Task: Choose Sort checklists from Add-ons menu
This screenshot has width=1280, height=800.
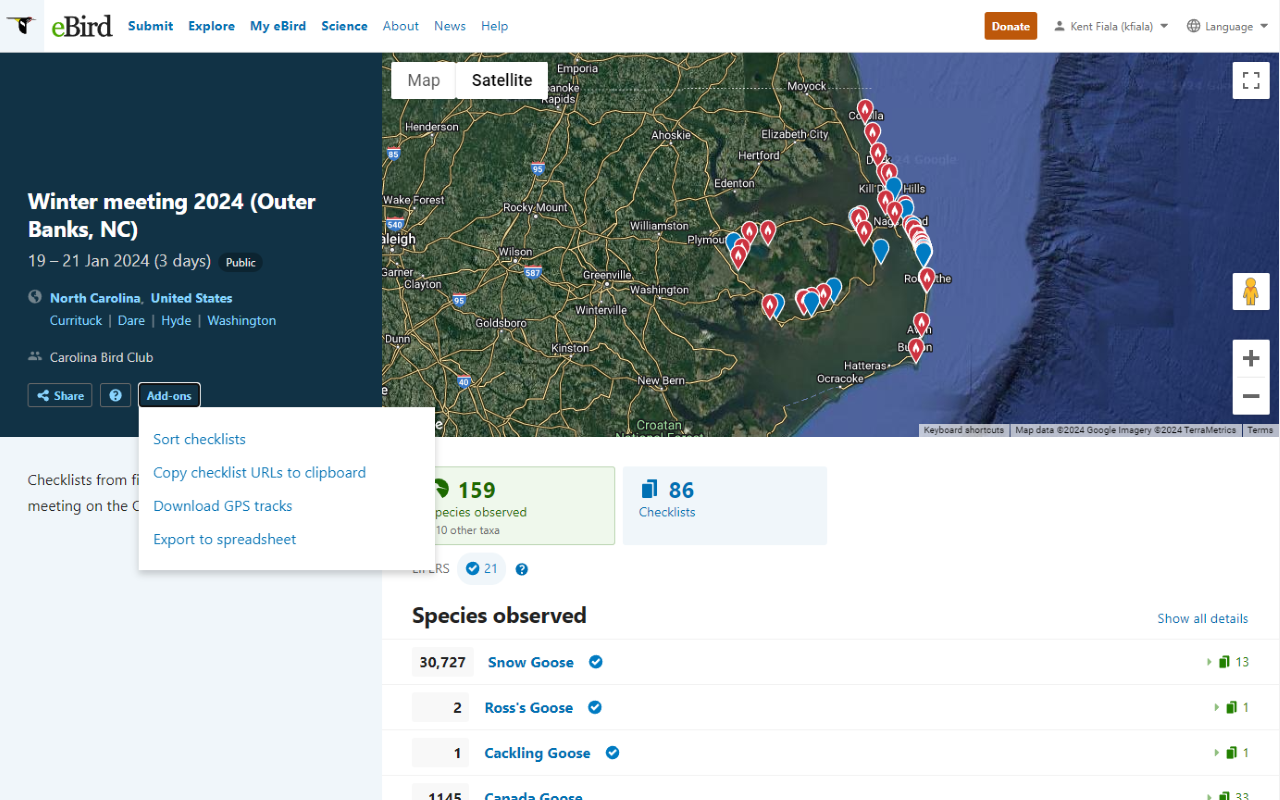Action: coord(199,439)
